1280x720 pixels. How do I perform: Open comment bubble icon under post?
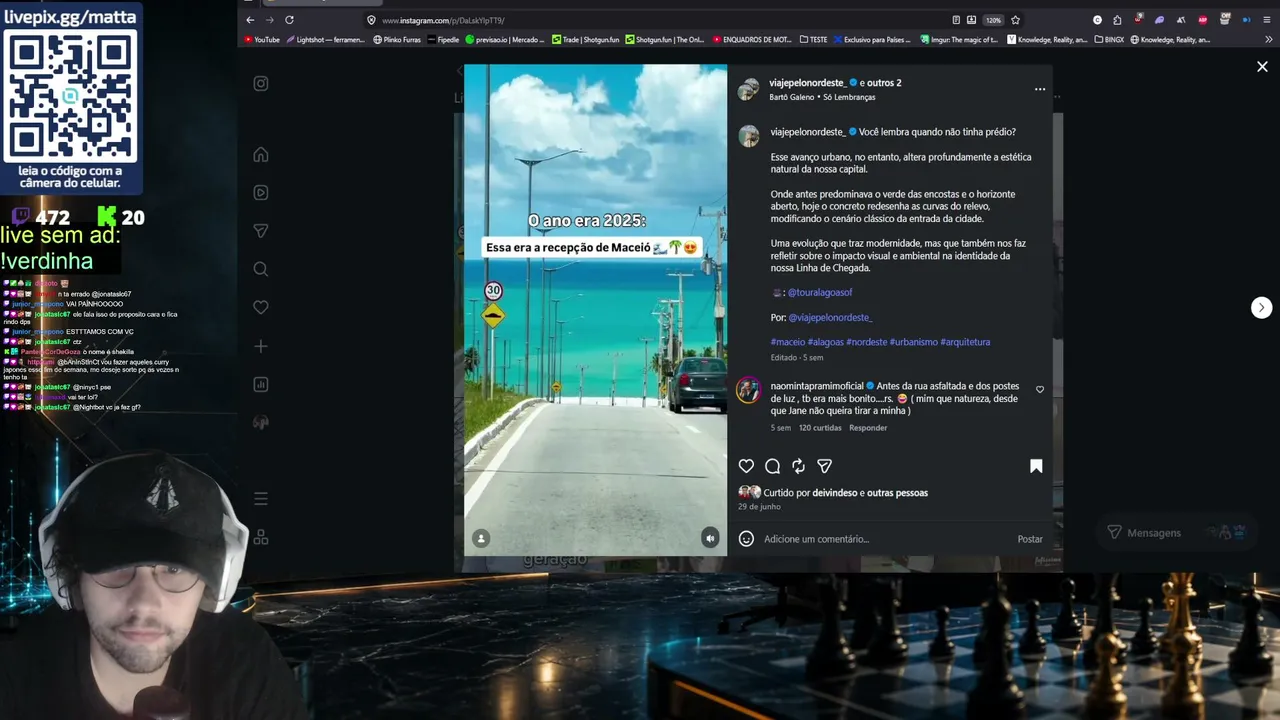click(x=772, y=466)
